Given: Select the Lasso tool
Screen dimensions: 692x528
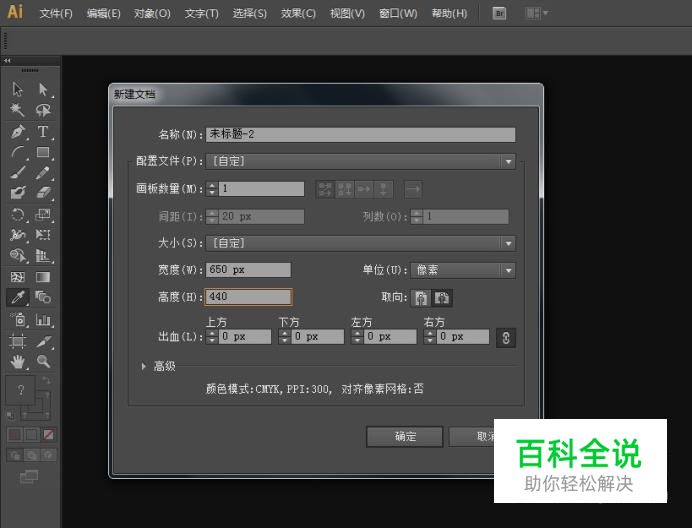Looking at the screenshot, I should coord(43,110).
